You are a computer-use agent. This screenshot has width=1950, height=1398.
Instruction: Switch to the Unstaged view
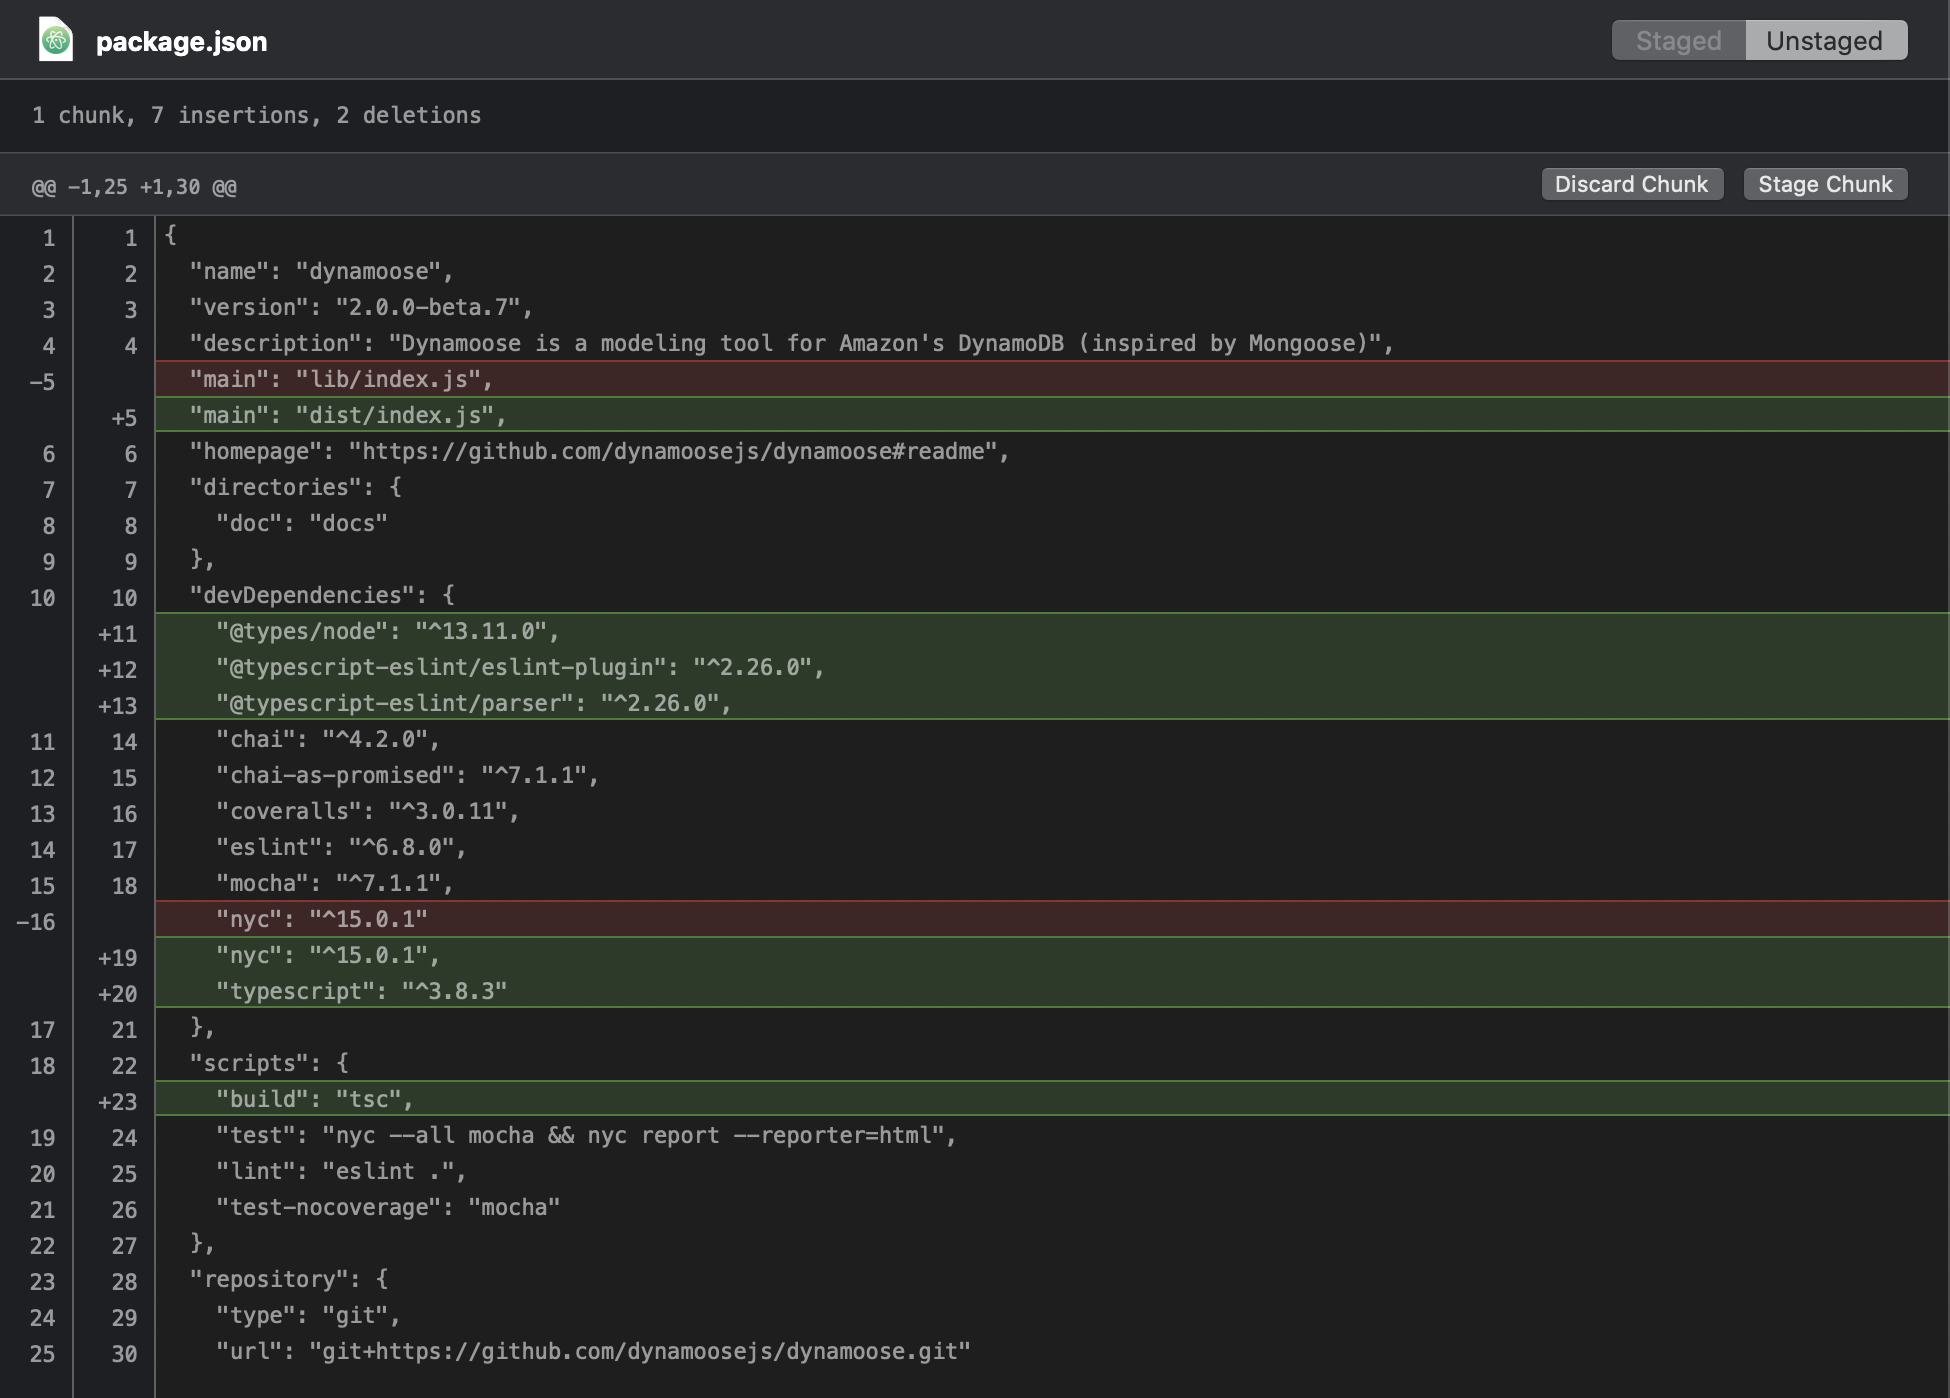1826,41
